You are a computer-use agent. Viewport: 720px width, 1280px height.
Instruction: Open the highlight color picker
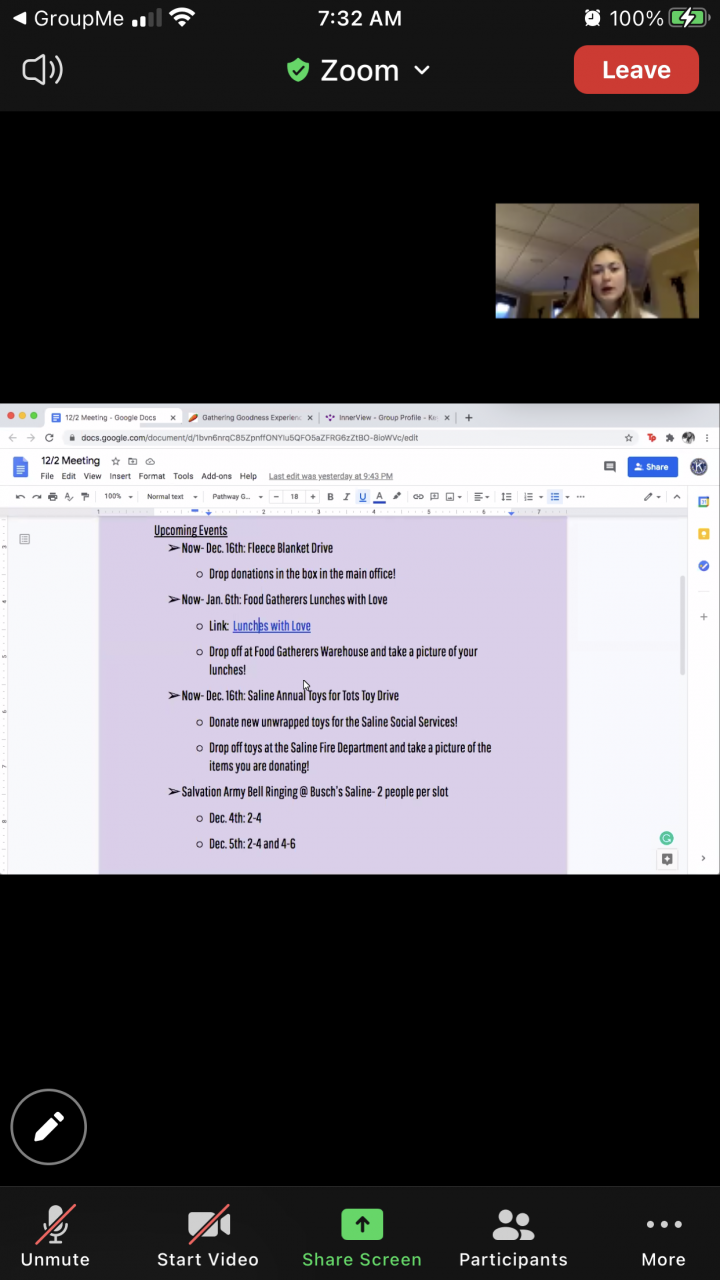pyautogui.click(x=396, y=497)
